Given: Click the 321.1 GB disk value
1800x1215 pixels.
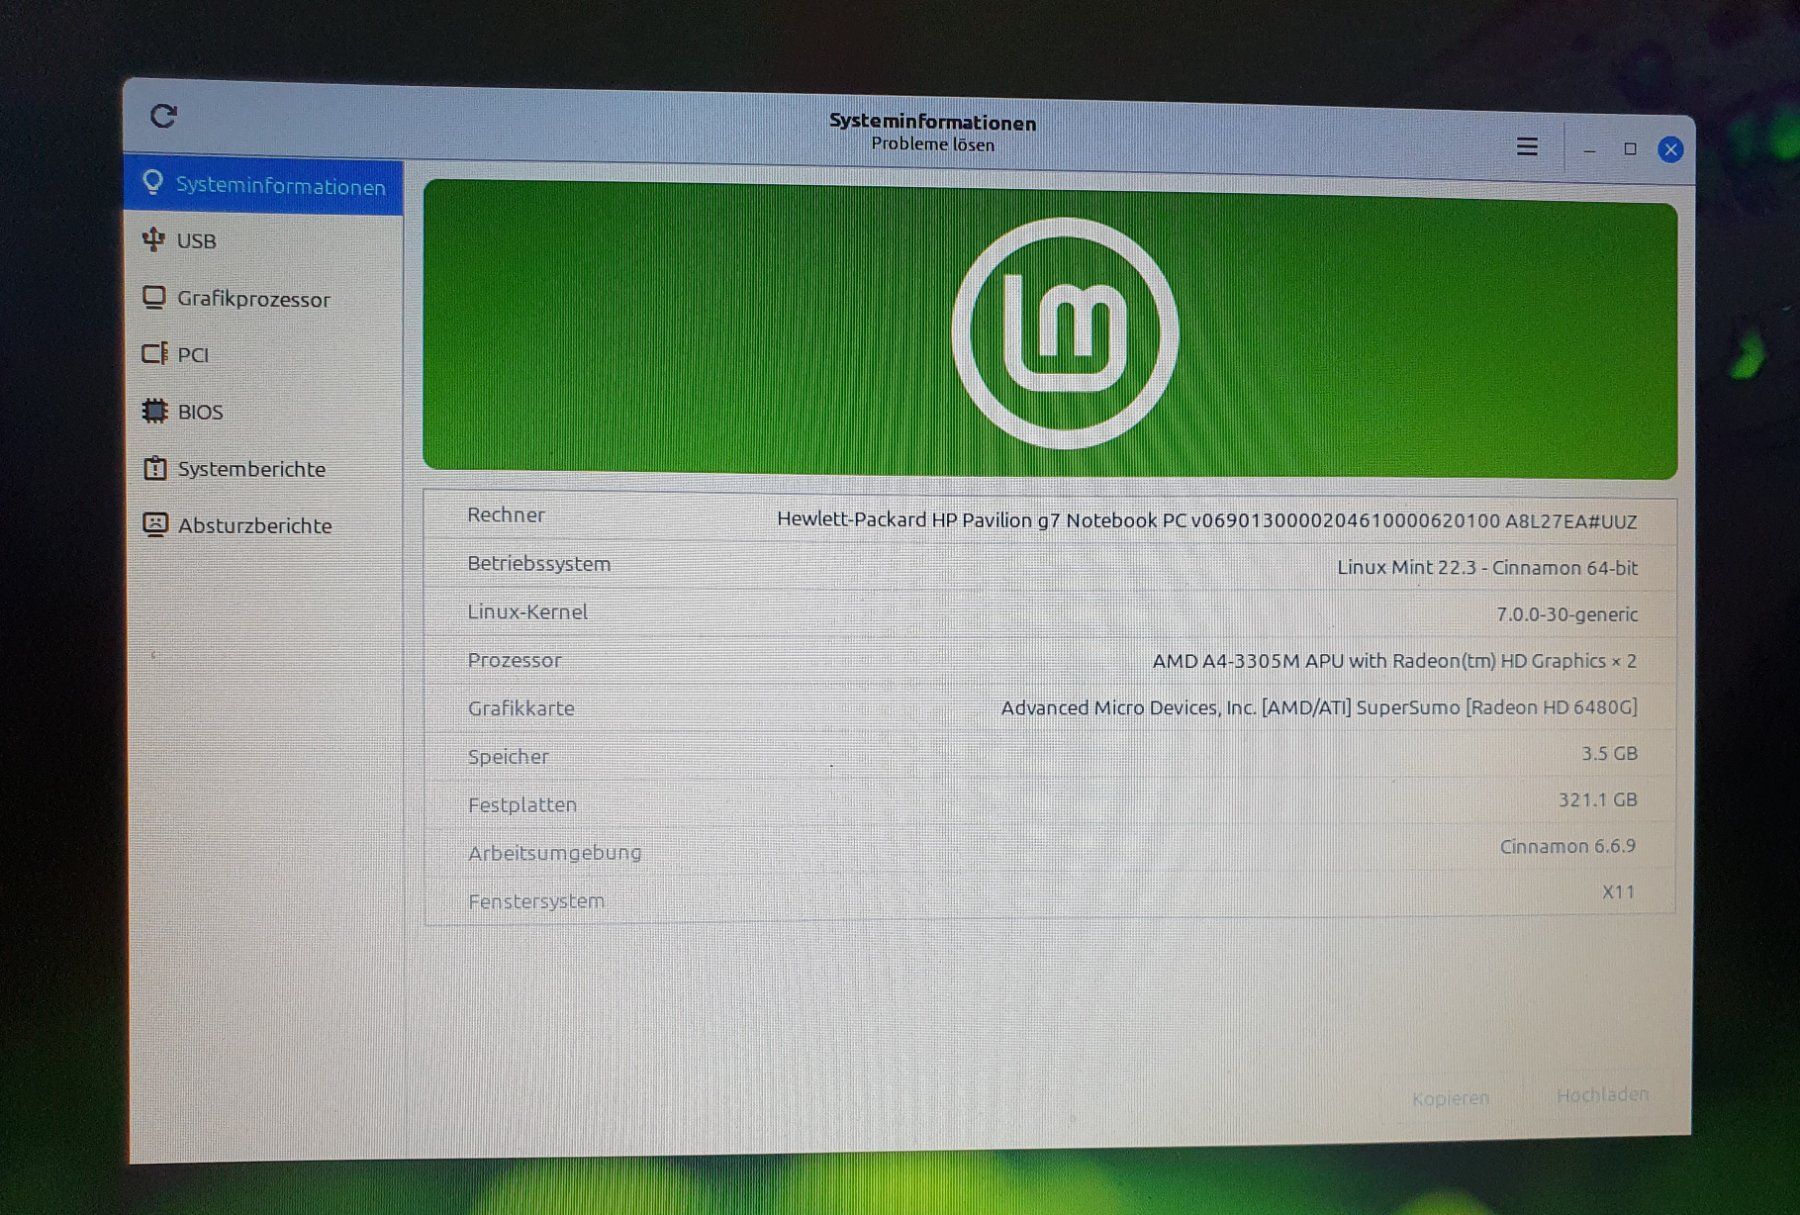Looking at the screenshot, I should tap(1598, 800).
